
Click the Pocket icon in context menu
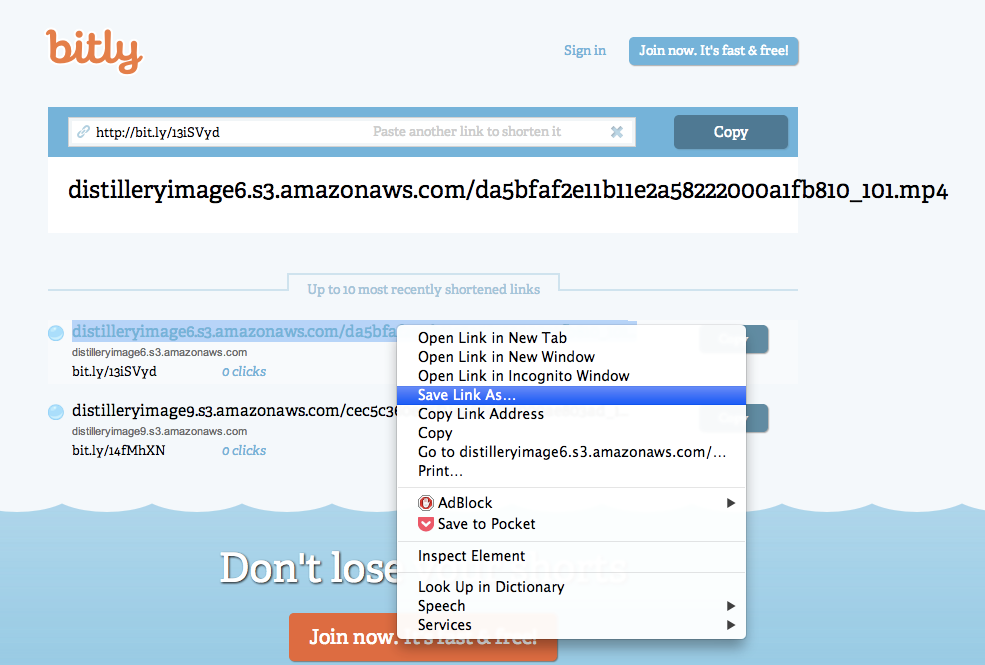click(x=426, y=524)
